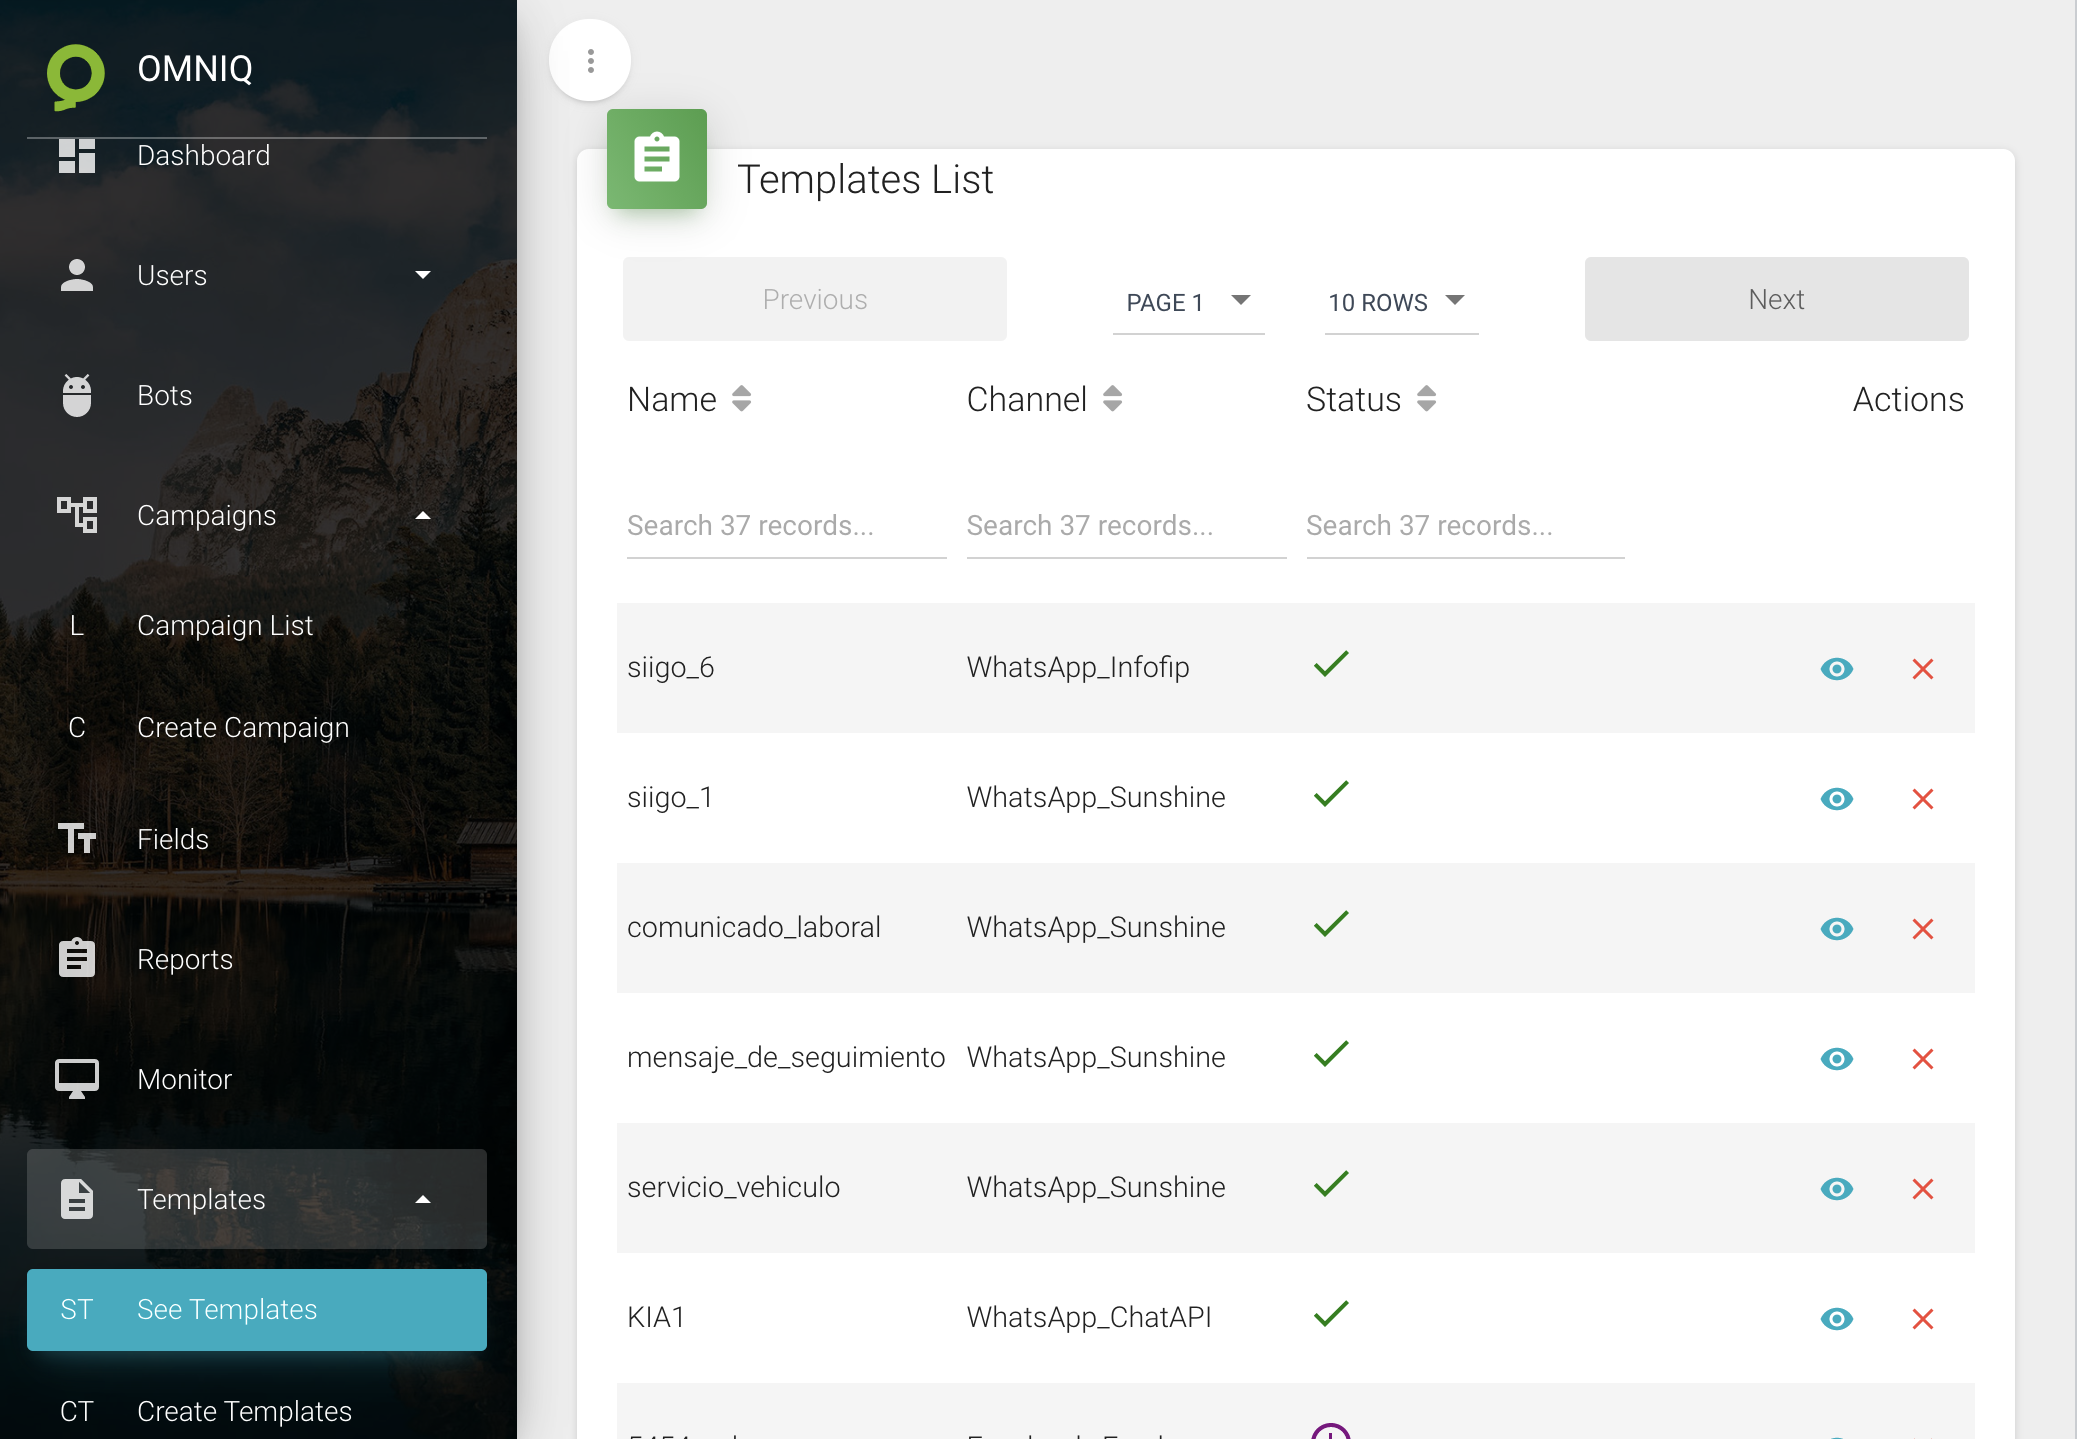Click the OMNIQ green logo
Screen dimensions: 2077x1439
point(76,74)
